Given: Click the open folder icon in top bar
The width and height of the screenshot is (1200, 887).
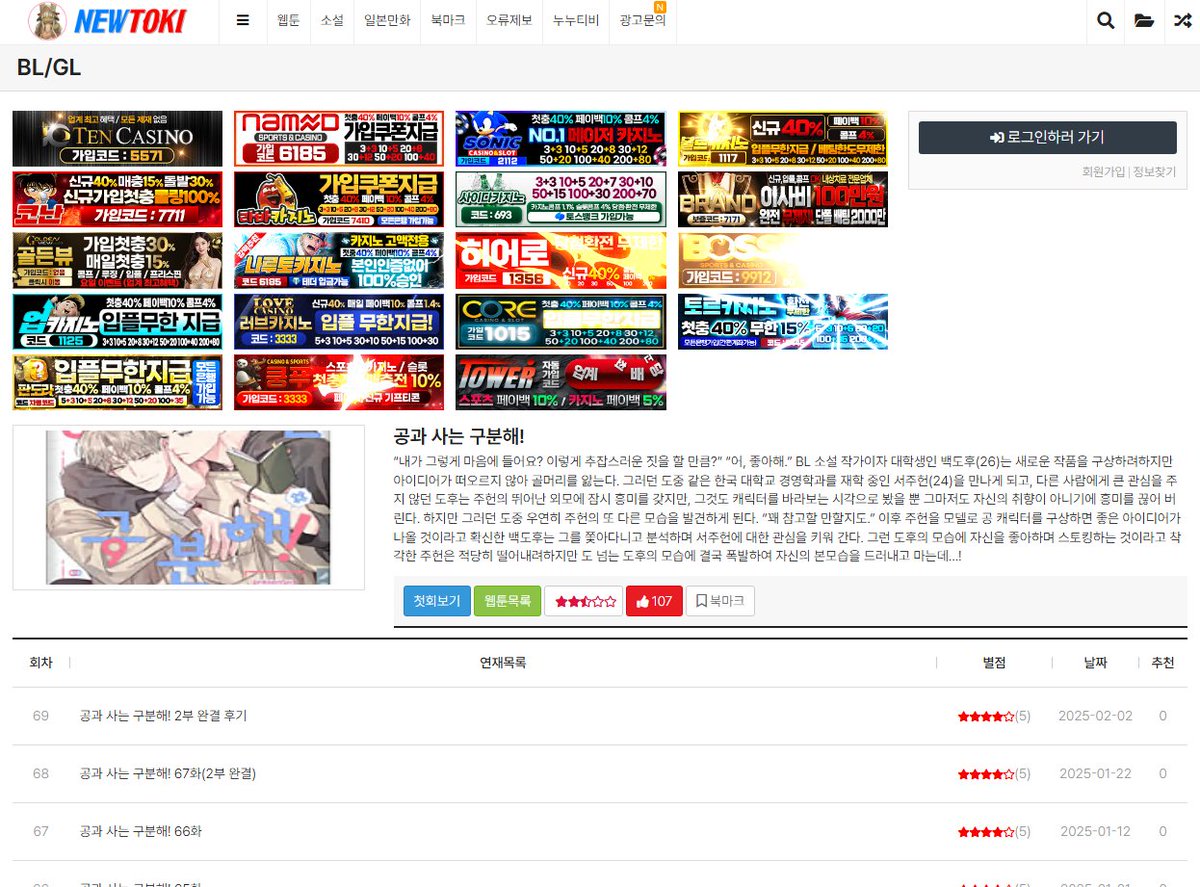Looking at the screenshot, I should tap(1143, 19).
